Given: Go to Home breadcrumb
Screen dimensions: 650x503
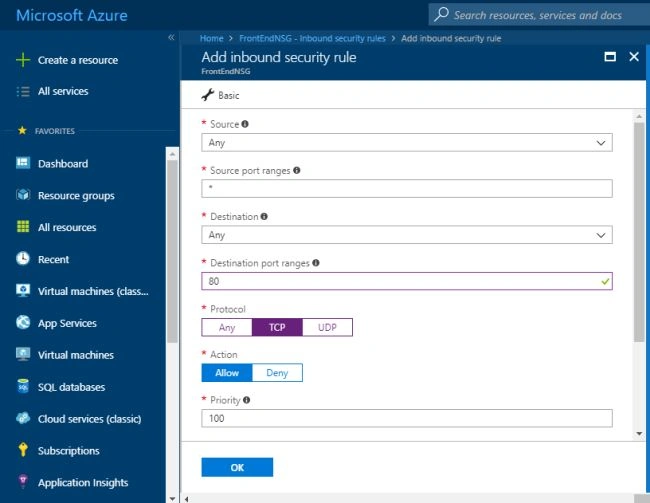Looking at the screenshot, I should click(211, 38).
